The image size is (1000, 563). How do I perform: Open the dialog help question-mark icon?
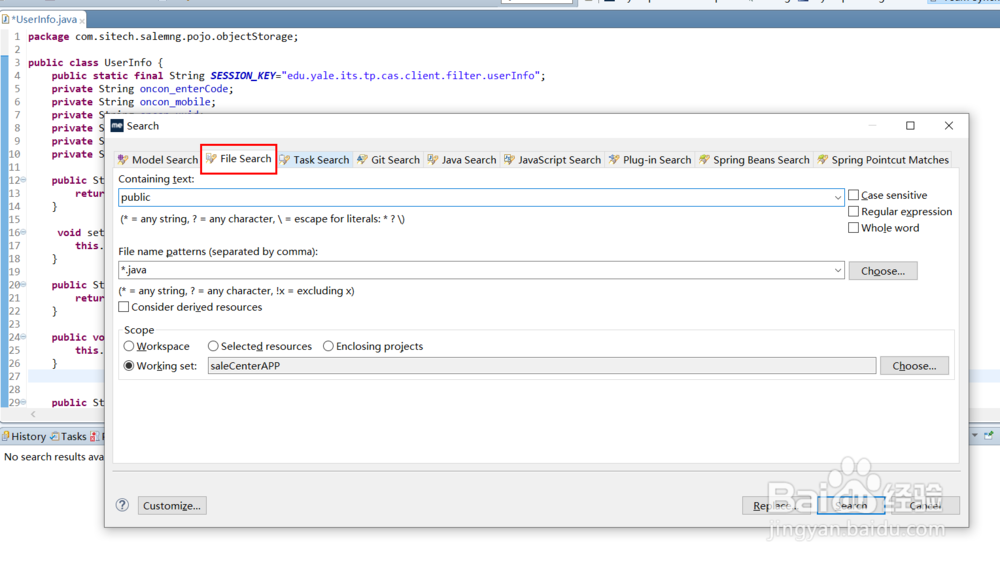(x=122, y=505)
